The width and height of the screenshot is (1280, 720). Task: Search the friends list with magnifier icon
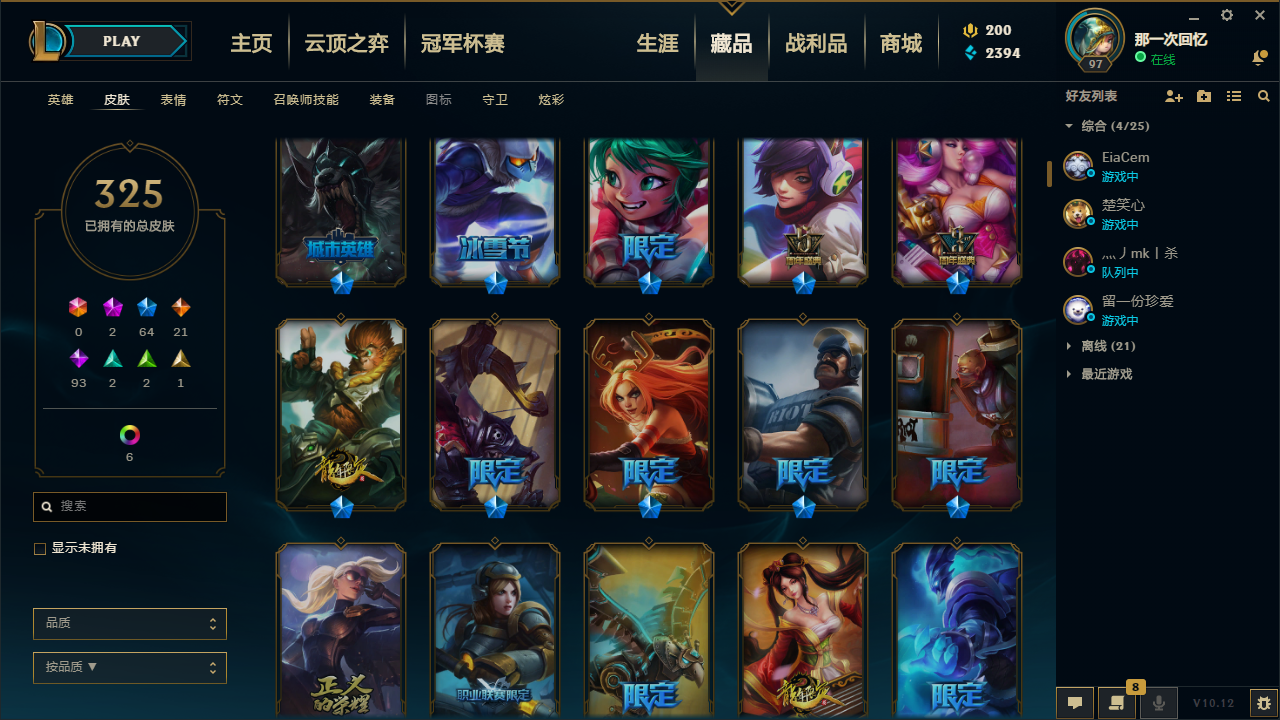[1264, 96]
